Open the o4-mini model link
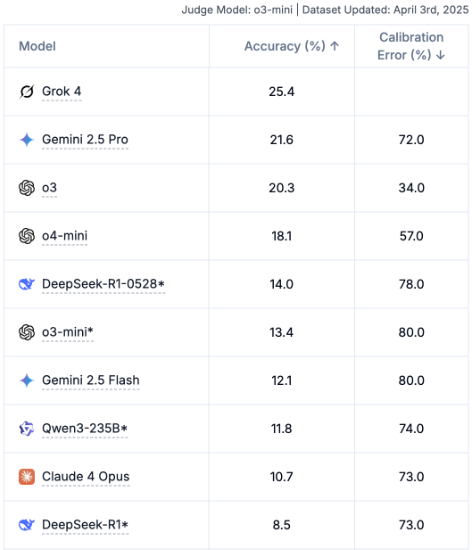This screenshot has width=476, height=550. [x=65, y=236]
